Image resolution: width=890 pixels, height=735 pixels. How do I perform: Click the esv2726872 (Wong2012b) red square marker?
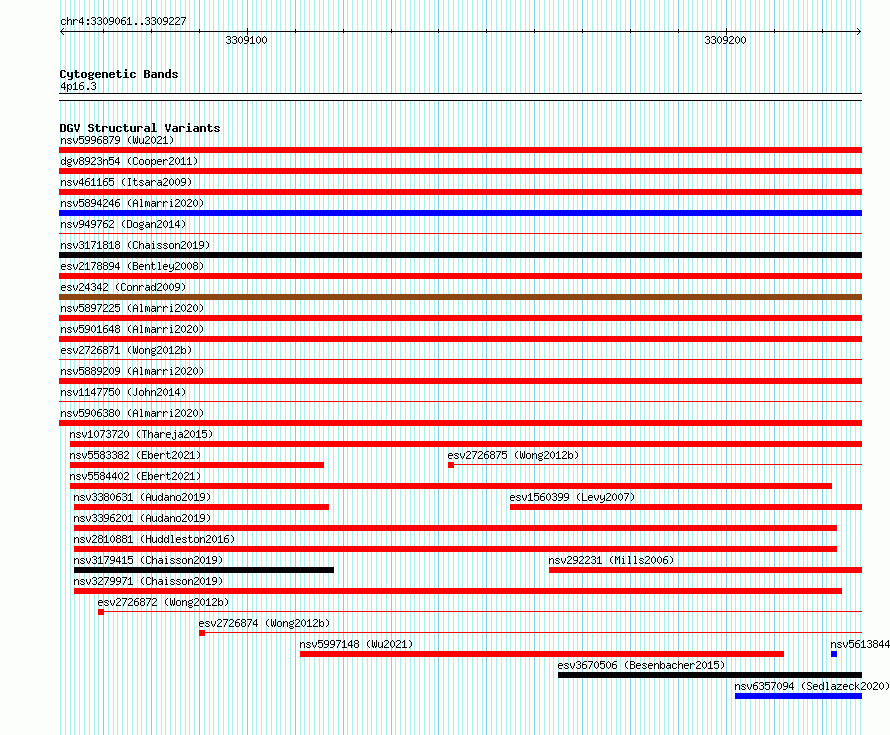tap(101, 612)
